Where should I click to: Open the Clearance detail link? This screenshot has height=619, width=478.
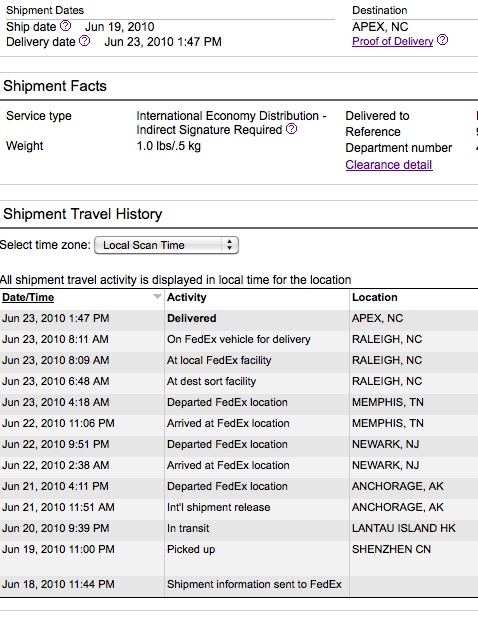coord(389,165)
